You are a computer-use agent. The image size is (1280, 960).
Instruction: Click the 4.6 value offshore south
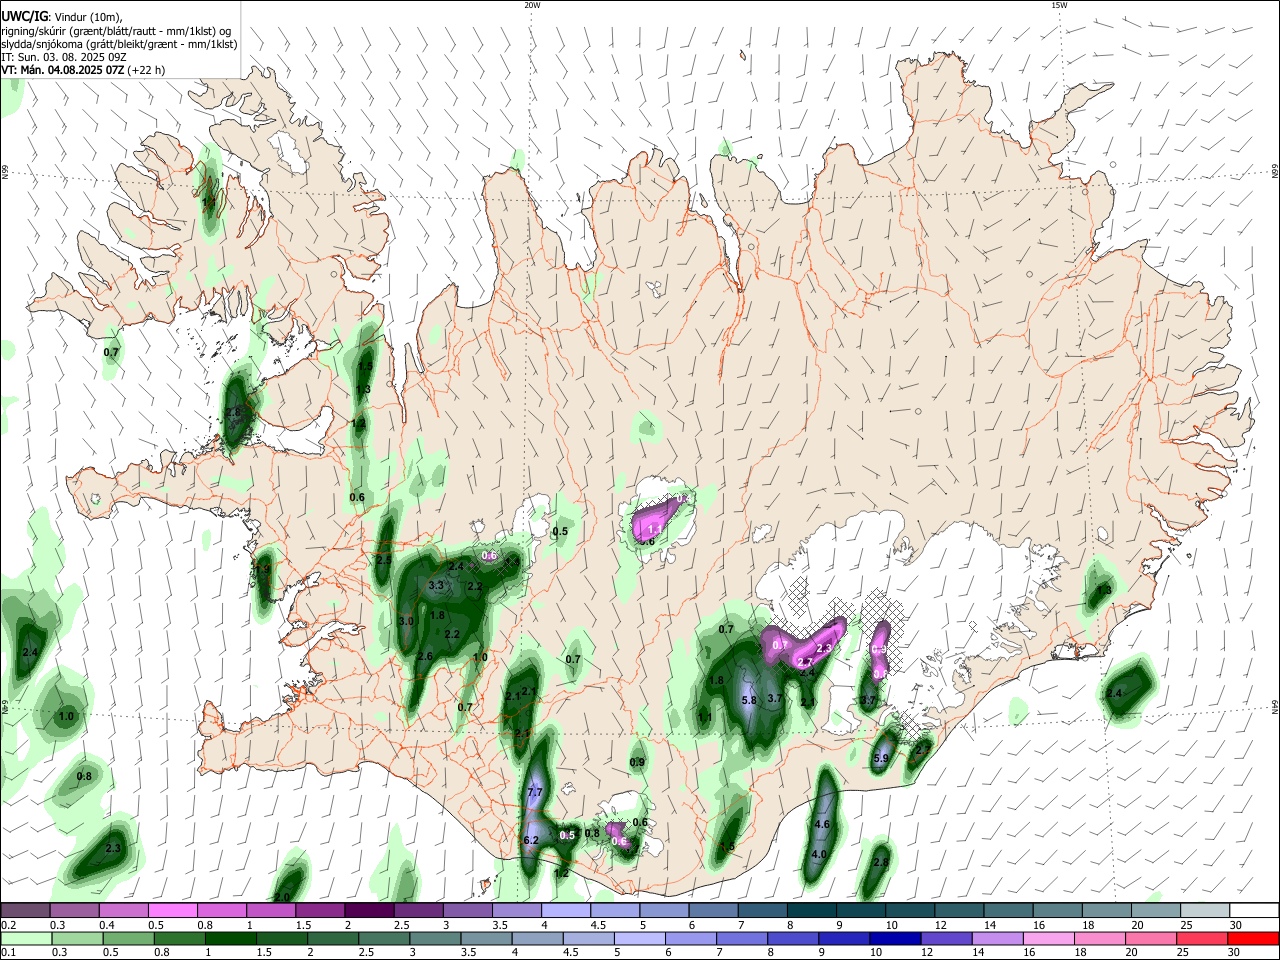click(822, 824)
